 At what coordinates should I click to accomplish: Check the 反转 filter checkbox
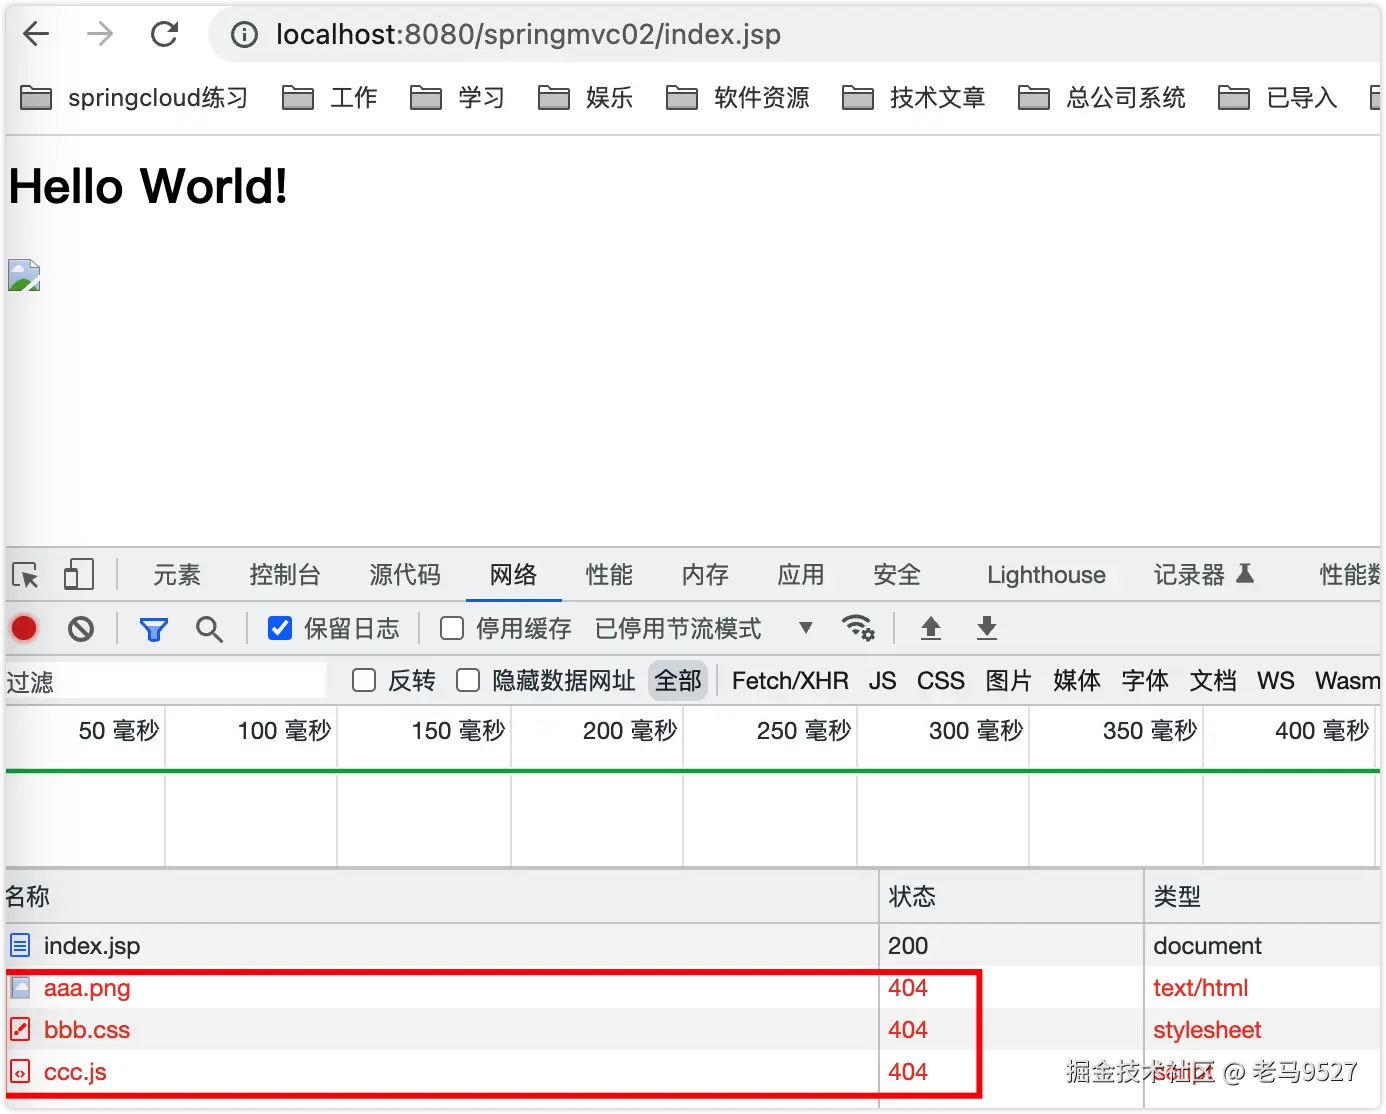[364, 681]
